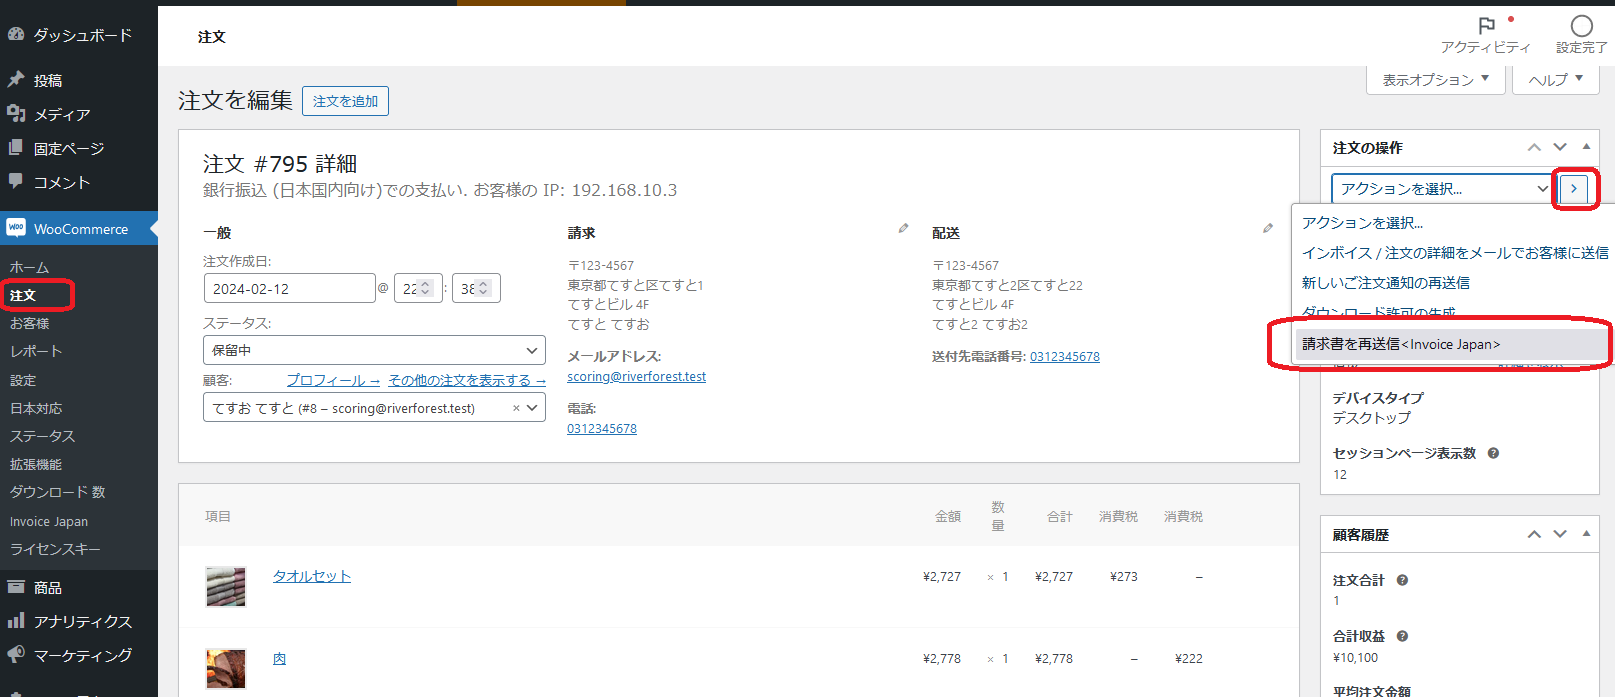Click the ¥222 tax value for 肉
Viewport: 1615px width, 697px height.
(1189, 659)
